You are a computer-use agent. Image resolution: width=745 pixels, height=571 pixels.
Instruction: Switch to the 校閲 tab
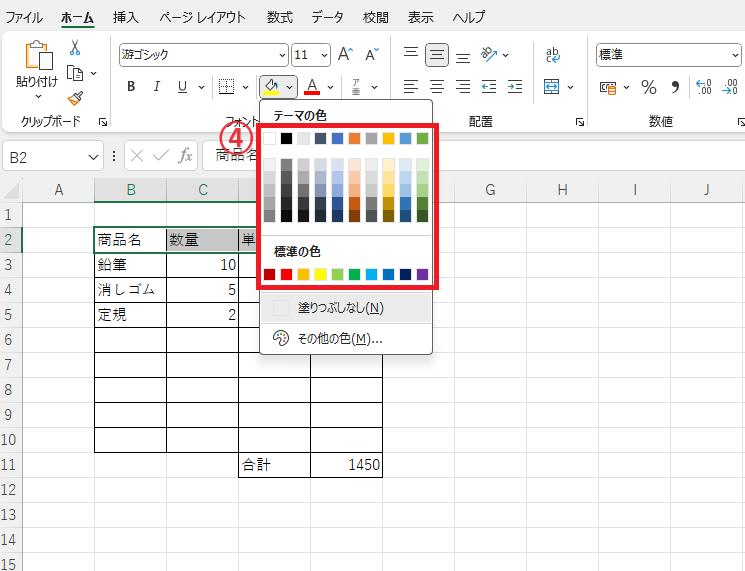point(375,18)
